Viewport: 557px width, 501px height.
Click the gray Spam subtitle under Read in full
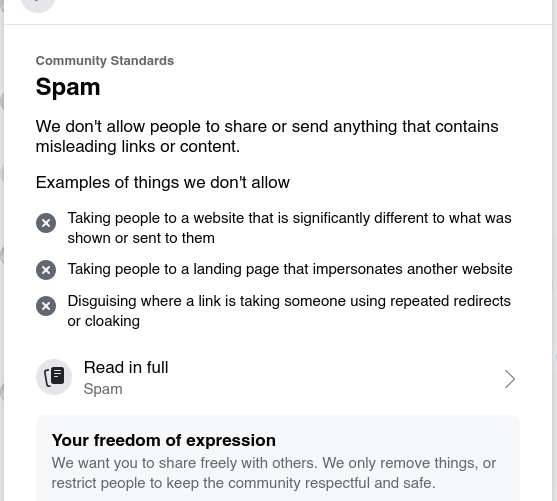(x=103, y=389)
